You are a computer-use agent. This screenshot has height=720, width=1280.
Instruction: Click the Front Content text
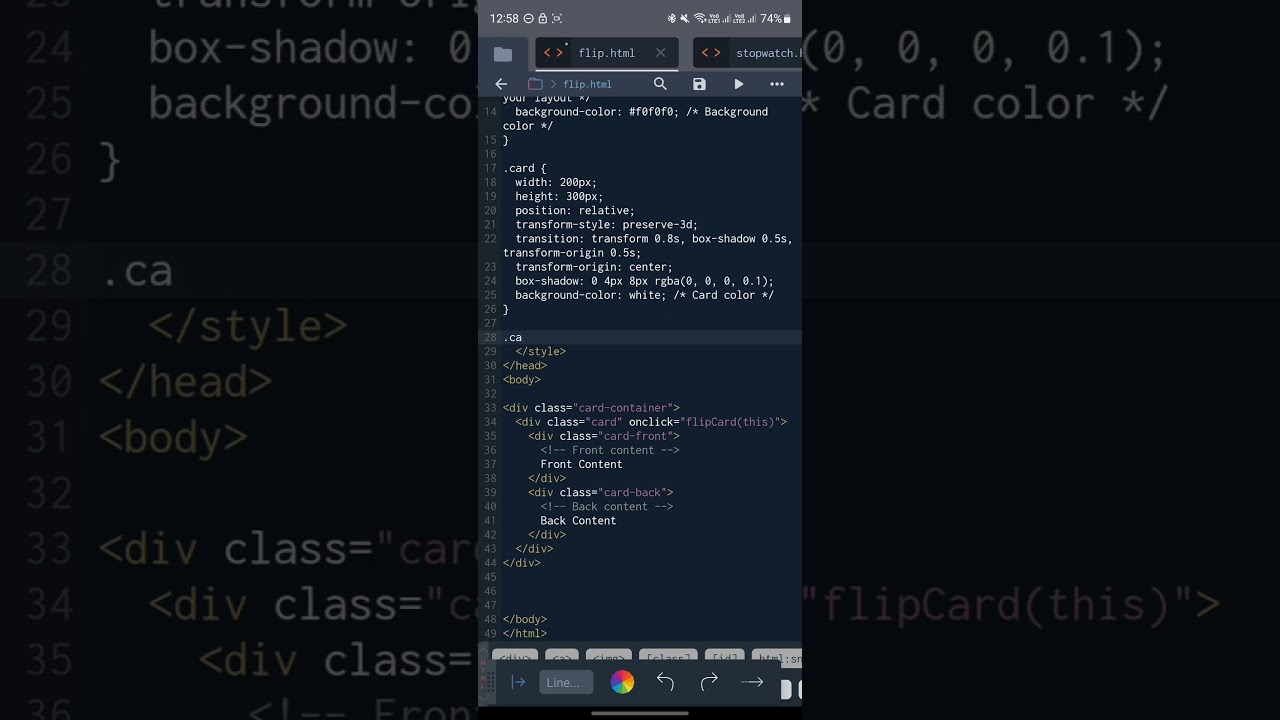click(581, 464)
